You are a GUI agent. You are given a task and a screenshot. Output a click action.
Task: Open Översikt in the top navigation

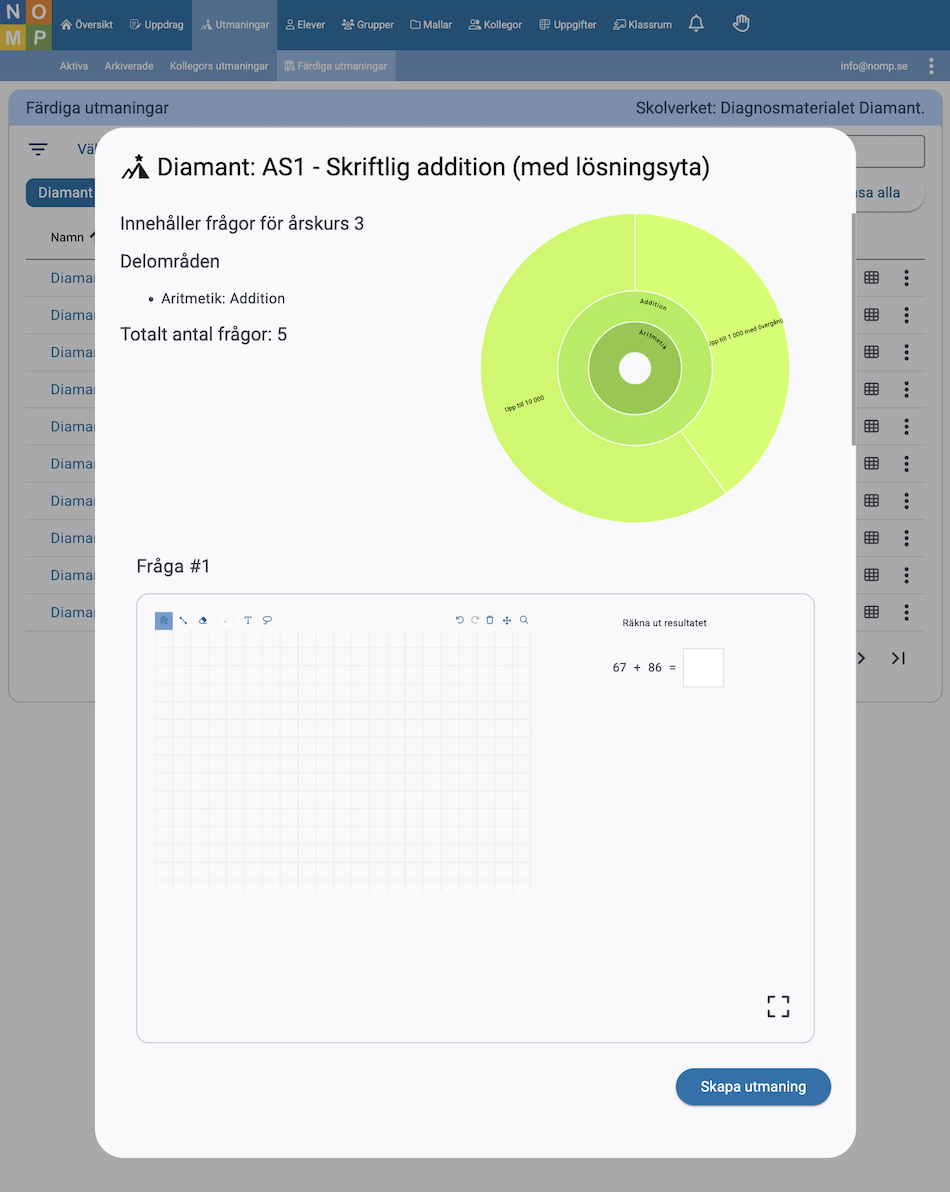pyautogui.click(x=87, y=25)
